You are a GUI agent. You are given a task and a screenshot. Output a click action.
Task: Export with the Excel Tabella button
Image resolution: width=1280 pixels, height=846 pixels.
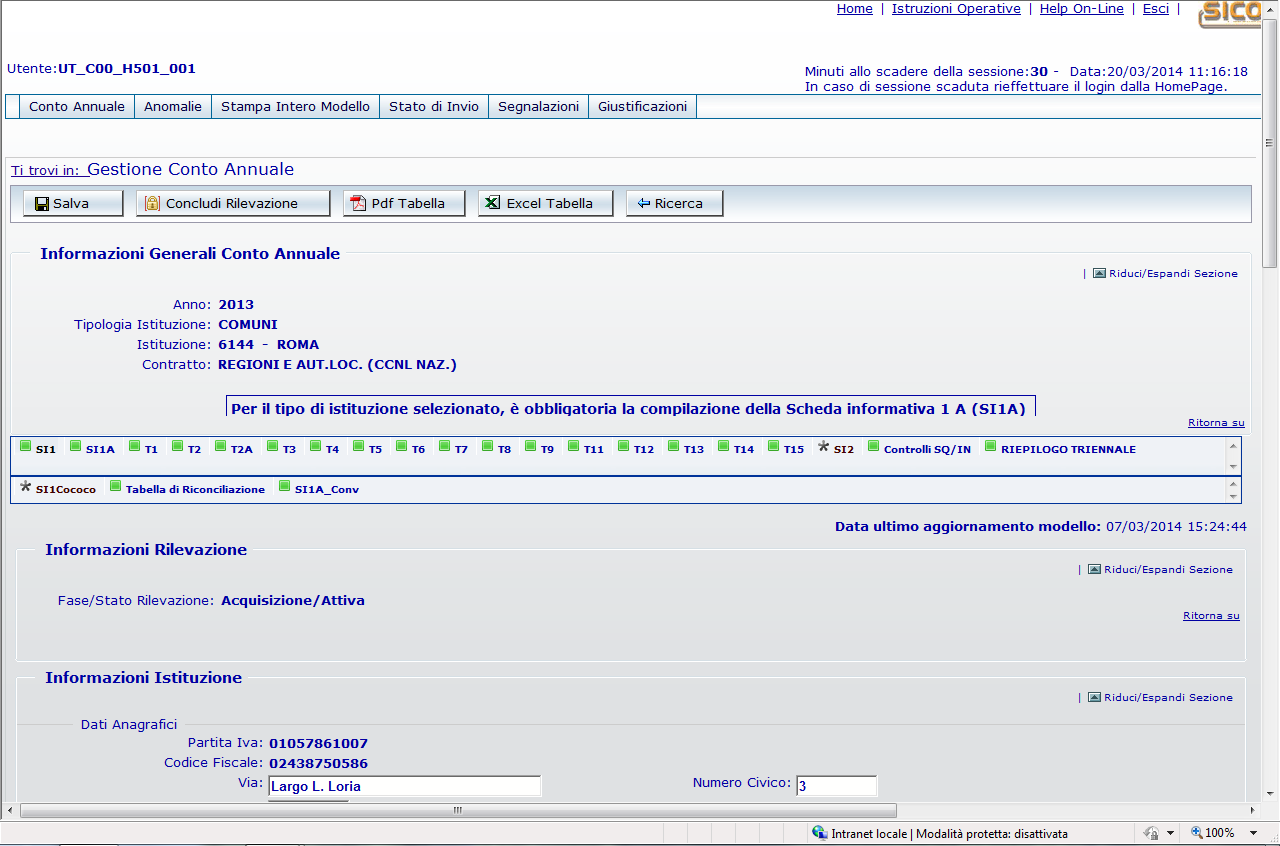(x=546, y=203)
